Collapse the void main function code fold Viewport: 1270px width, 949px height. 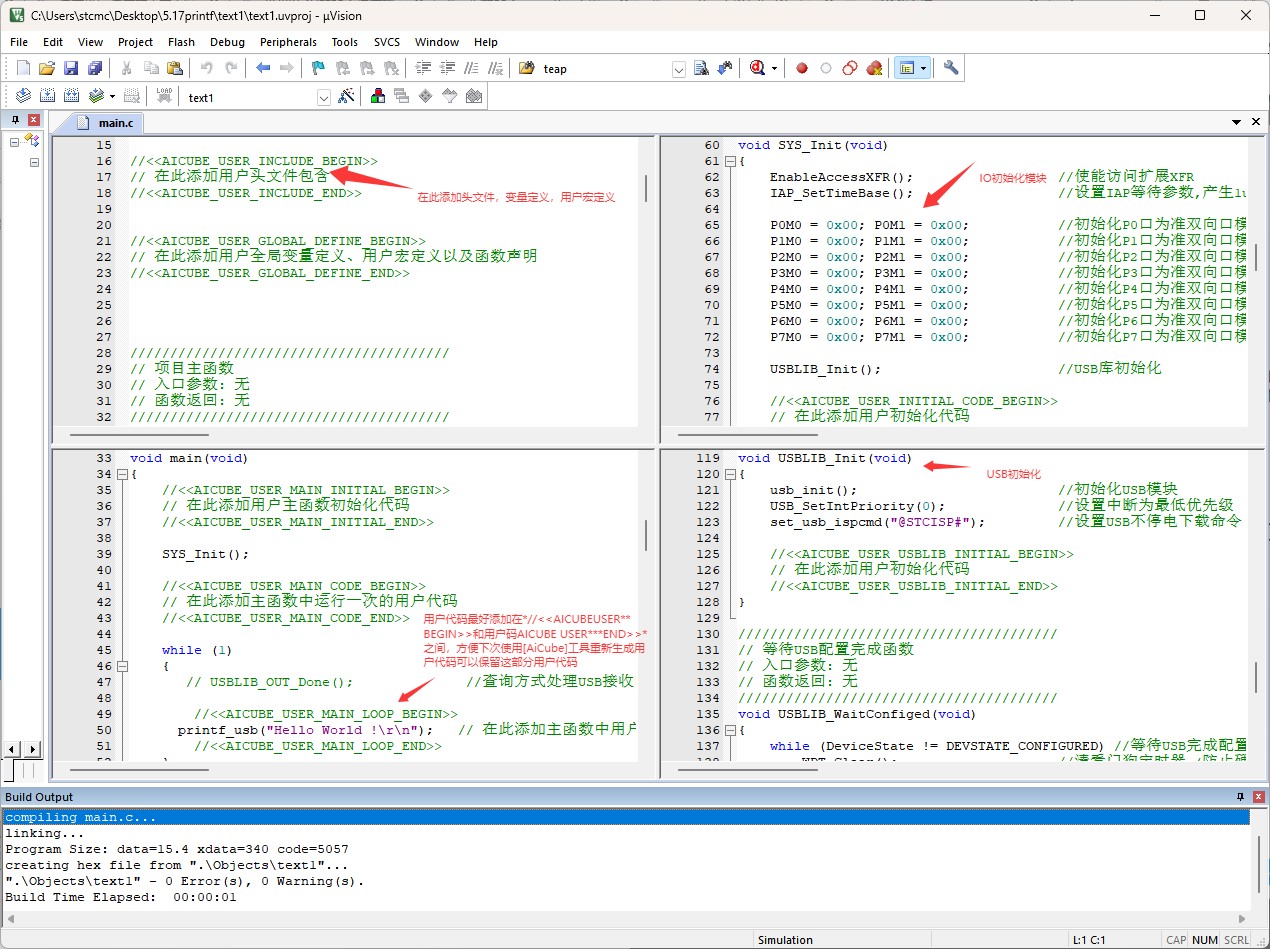coord(122,474)
